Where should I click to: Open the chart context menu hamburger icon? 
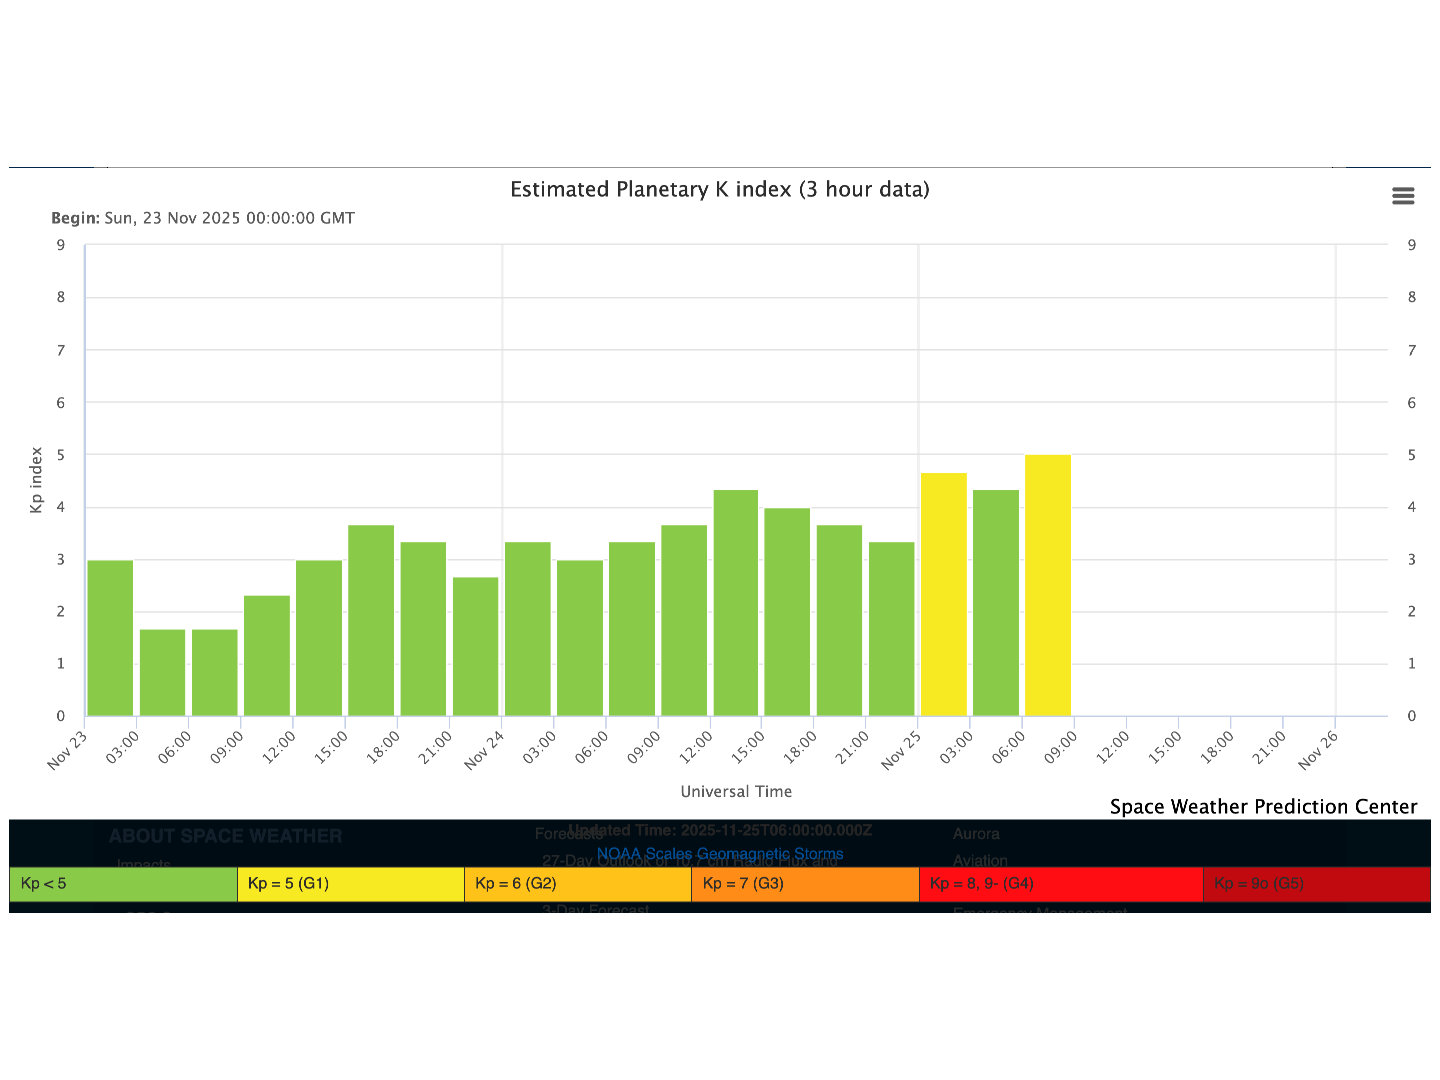1403,196
